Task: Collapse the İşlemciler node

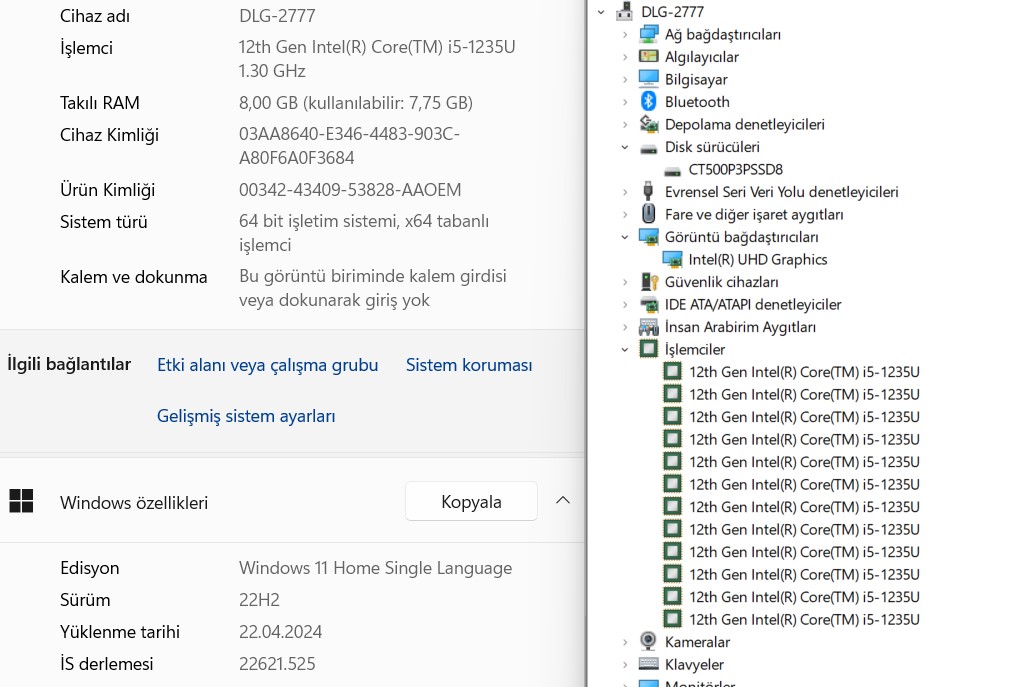Action: tap(625, 350)
